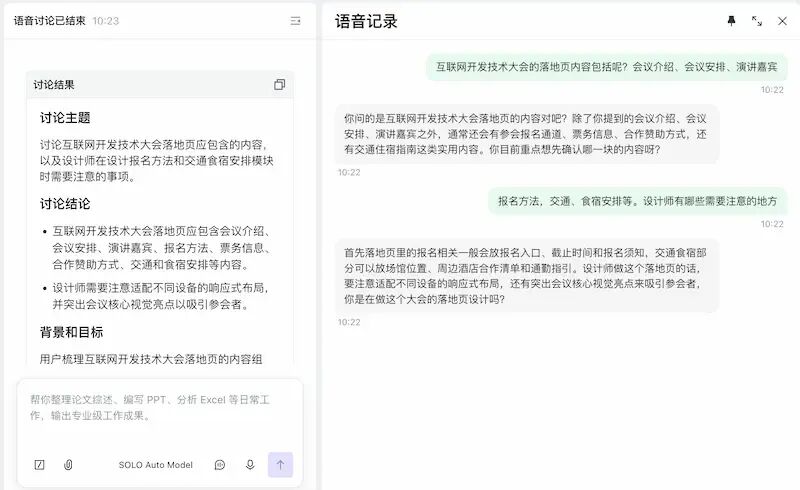Click the green message starting 报名方法，交通
800x490 pixels.
point(638,201)
